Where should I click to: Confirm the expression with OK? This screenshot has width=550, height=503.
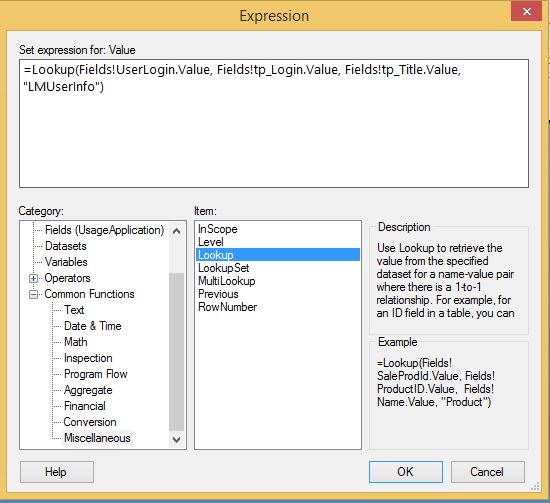405,472
